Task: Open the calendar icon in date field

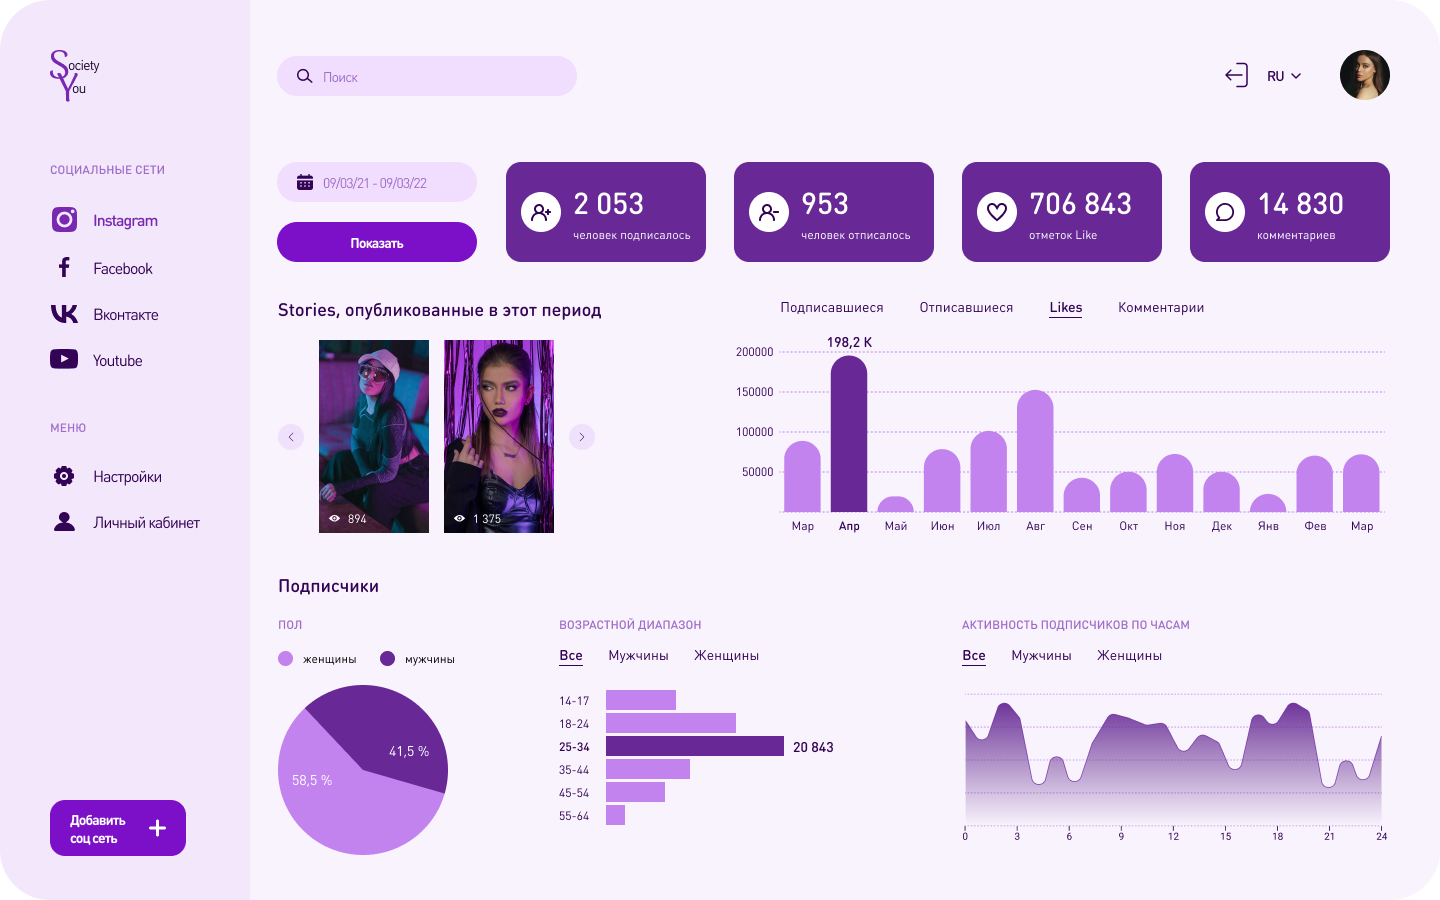Action: tap(302, 181)
